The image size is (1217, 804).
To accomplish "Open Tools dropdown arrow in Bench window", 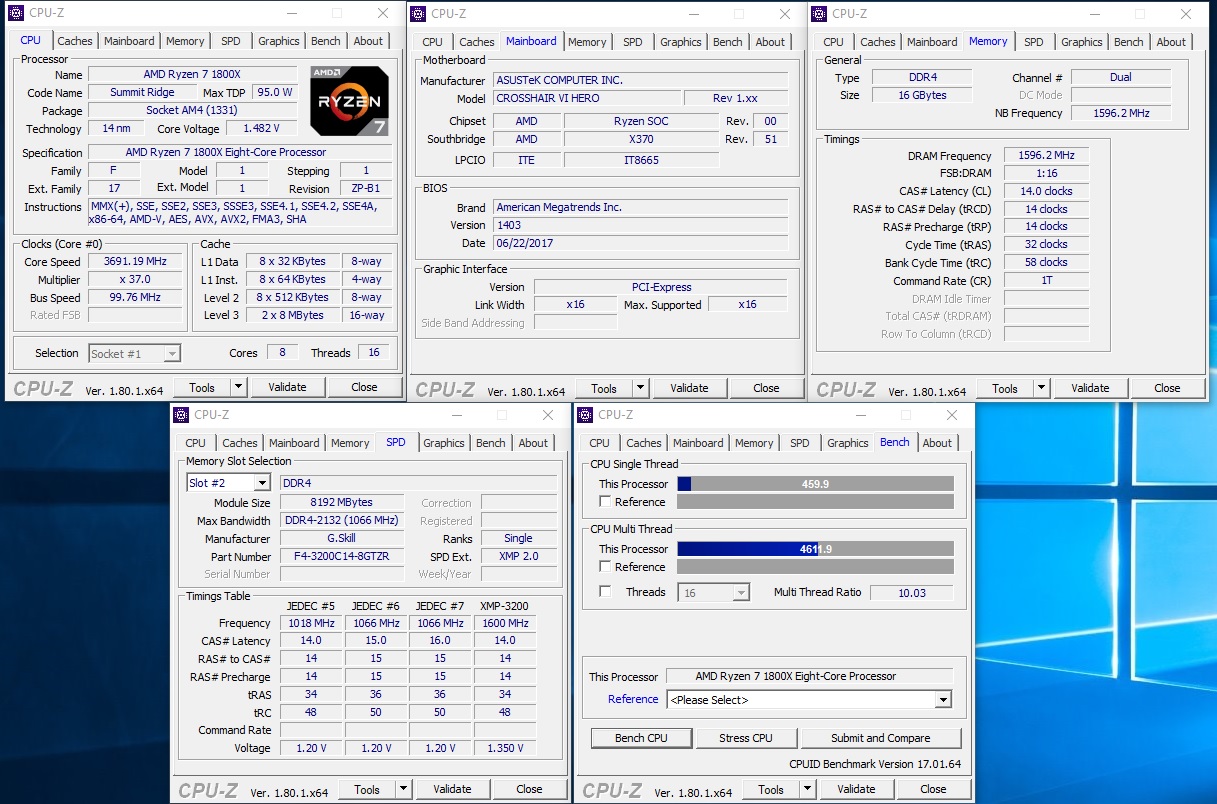I will point(808,789).
